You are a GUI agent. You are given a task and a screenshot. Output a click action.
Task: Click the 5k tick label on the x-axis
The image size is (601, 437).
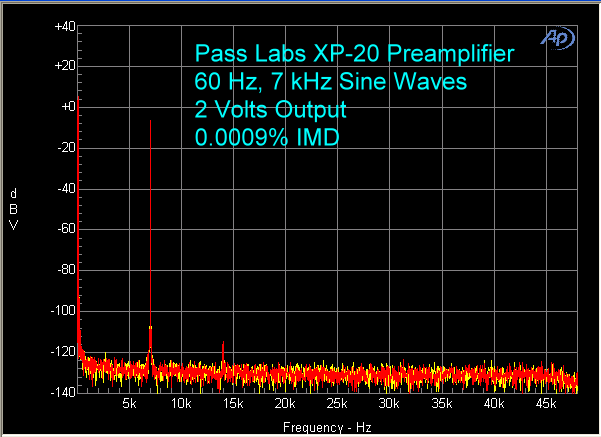pos(129,405)
